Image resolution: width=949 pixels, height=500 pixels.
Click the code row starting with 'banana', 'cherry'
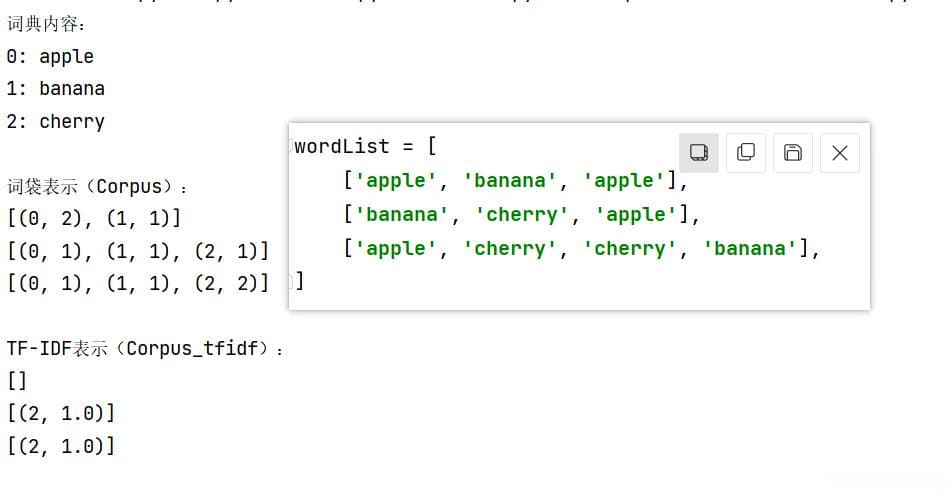tap(520, 214)
